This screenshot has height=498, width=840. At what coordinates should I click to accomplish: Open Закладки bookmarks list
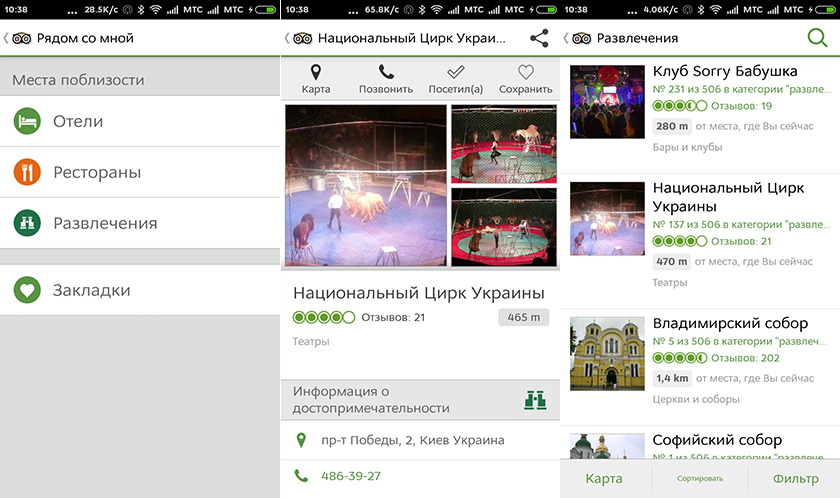point(140,290)
